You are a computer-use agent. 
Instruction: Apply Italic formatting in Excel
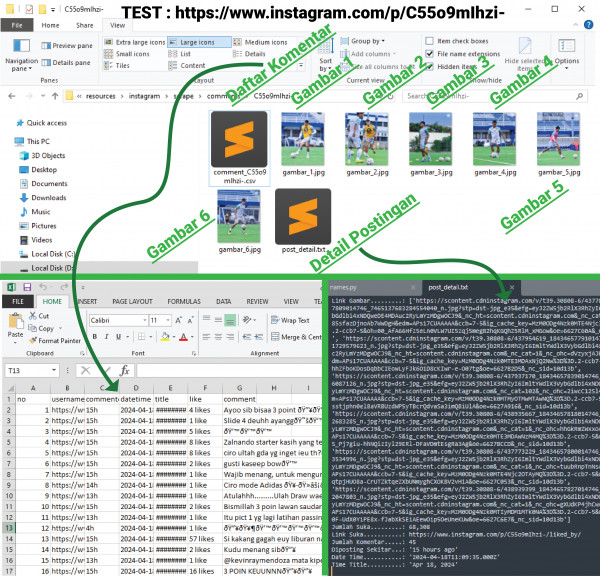106,336
